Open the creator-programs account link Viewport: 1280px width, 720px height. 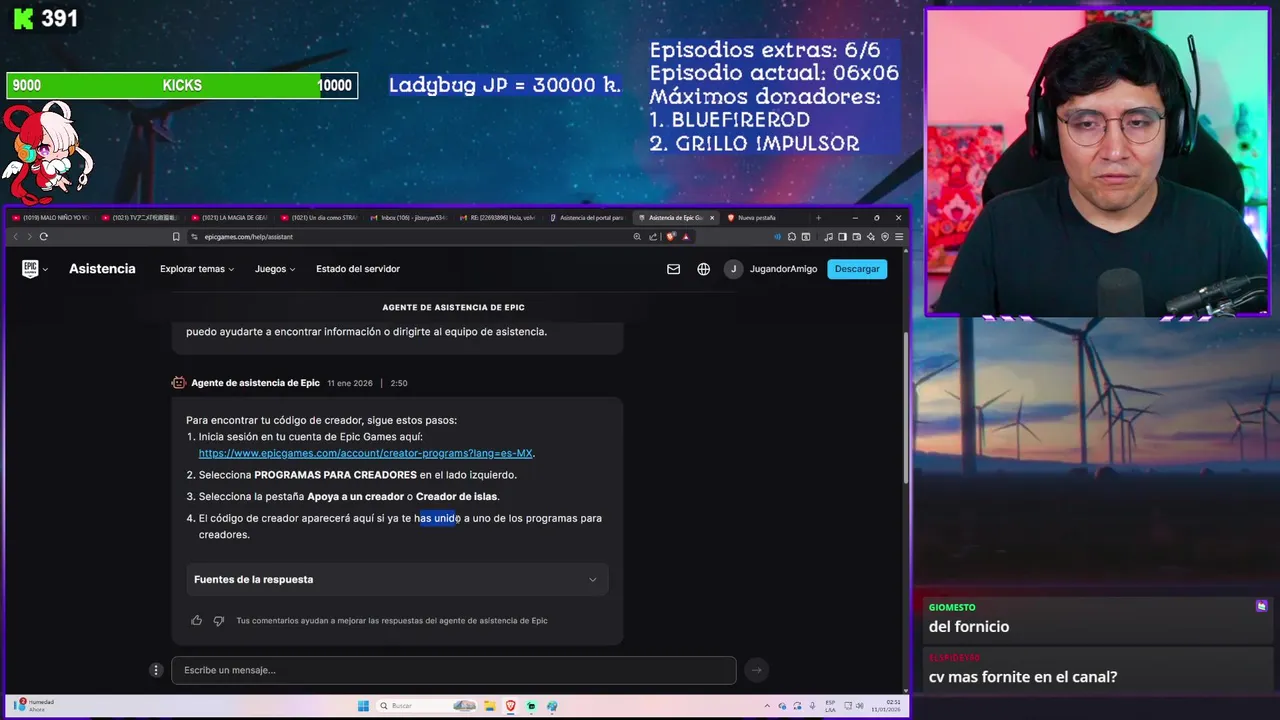pyautogui.click(x=365, y=453)
